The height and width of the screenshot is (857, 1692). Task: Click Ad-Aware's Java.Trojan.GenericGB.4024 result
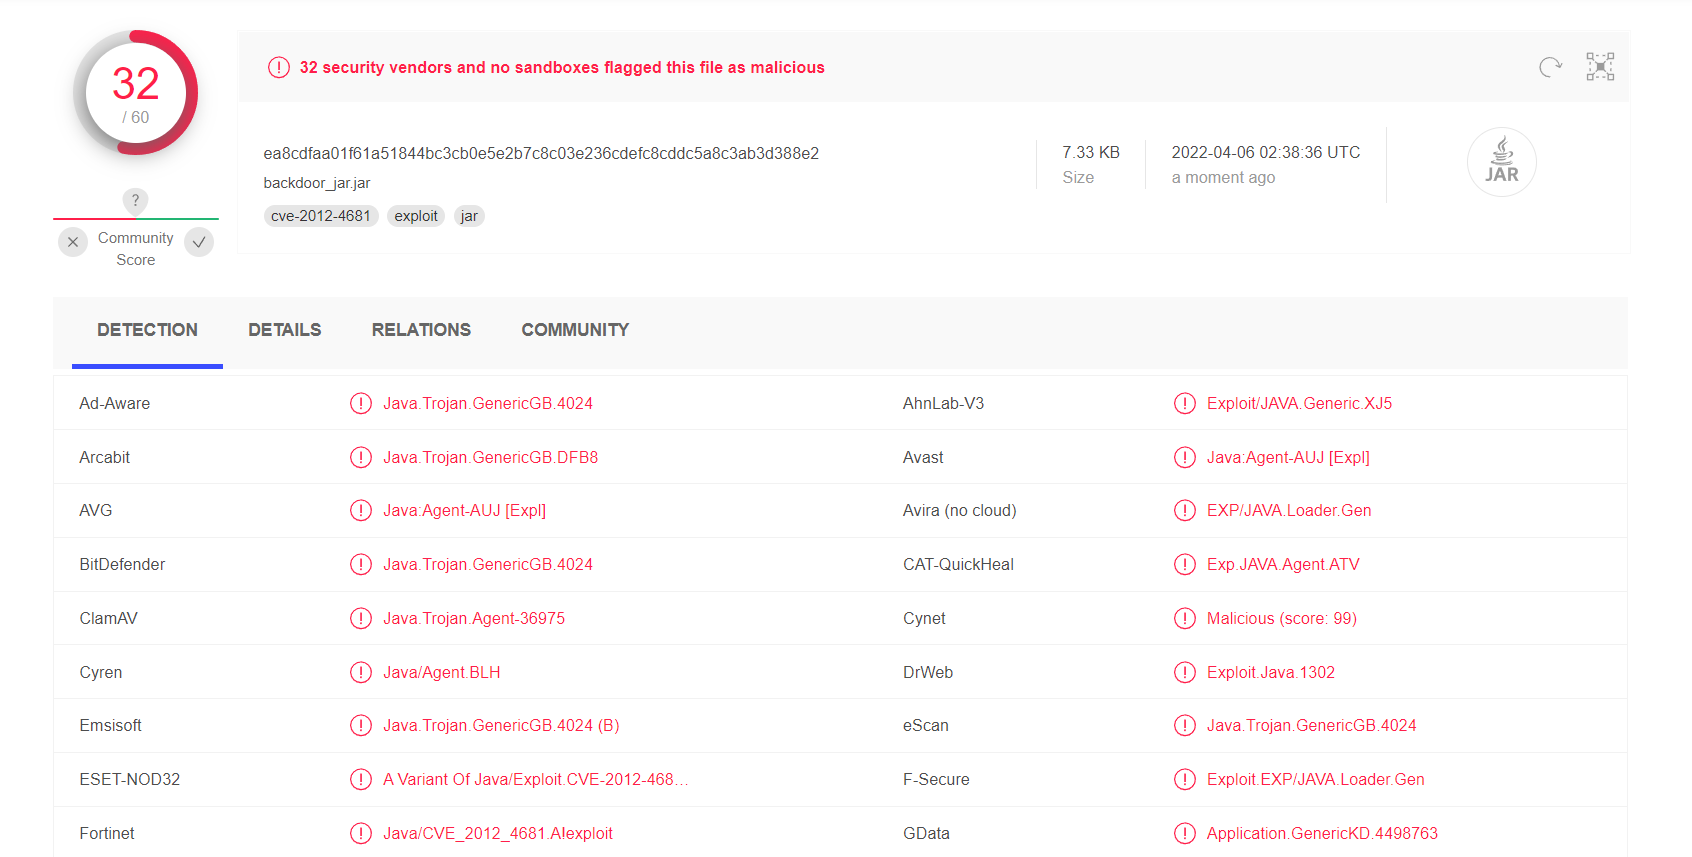(488, 403)
